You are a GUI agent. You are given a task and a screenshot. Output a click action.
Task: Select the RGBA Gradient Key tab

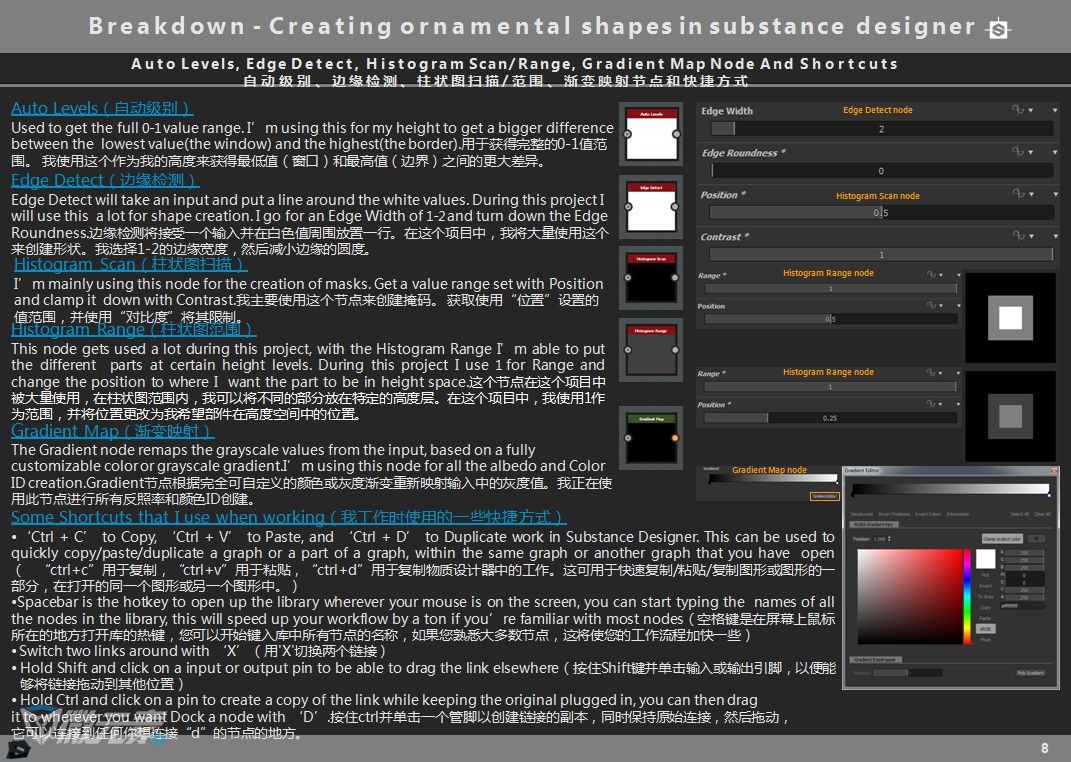pyautogui.click(x=876, y=524)
